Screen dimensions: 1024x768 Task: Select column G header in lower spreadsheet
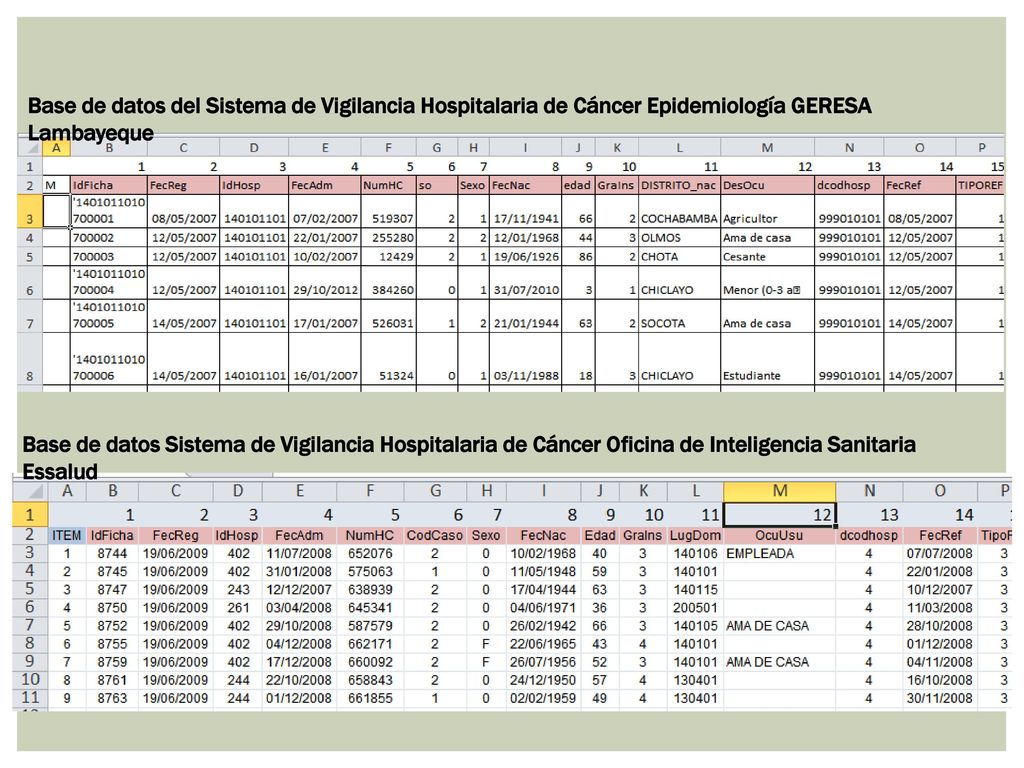click(435, 490)
